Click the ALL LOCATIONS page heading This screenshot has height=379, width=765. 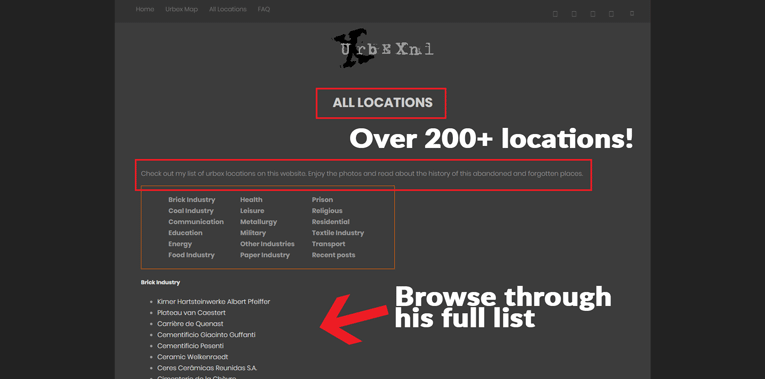(x=382, y=103)
